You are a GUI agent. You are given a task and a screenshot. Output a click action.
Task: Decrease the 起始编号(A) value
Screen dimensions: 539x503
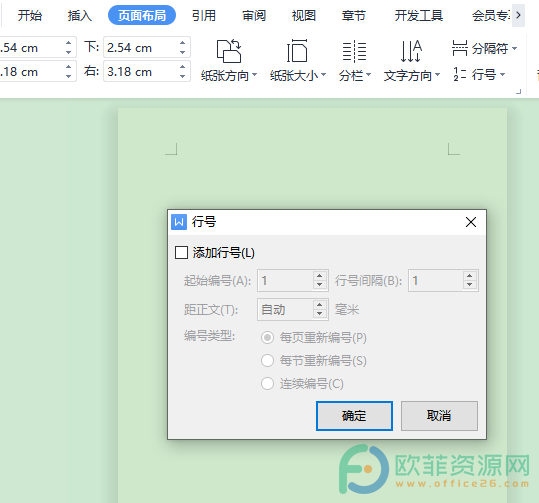320,285
